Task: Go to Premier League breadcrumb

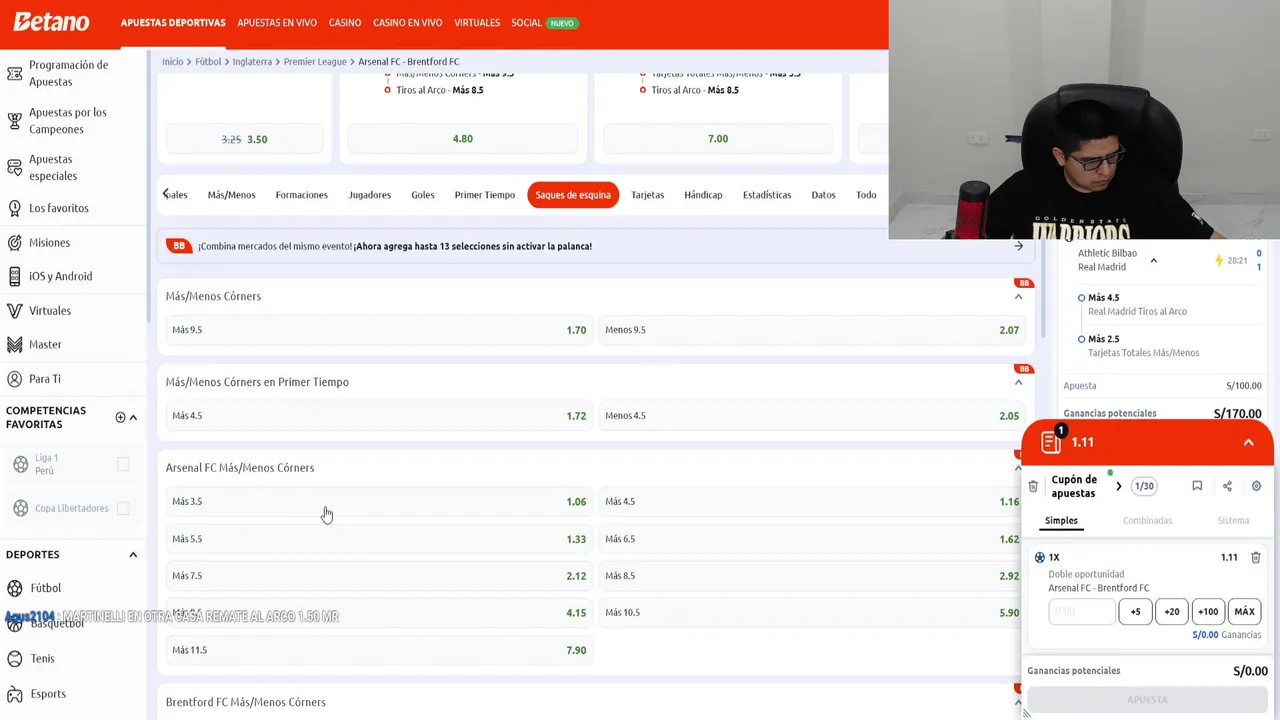Action: pyautogui.click(x=315, y=62)
